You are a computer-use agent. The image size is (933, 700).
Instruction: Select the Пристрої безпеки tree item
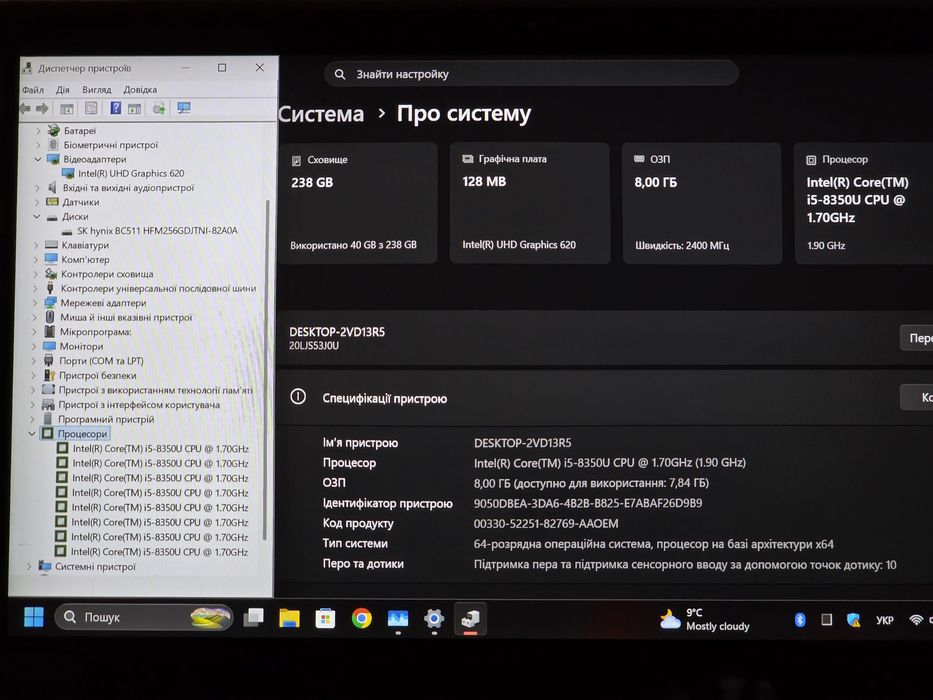click(x=98, y=376)
